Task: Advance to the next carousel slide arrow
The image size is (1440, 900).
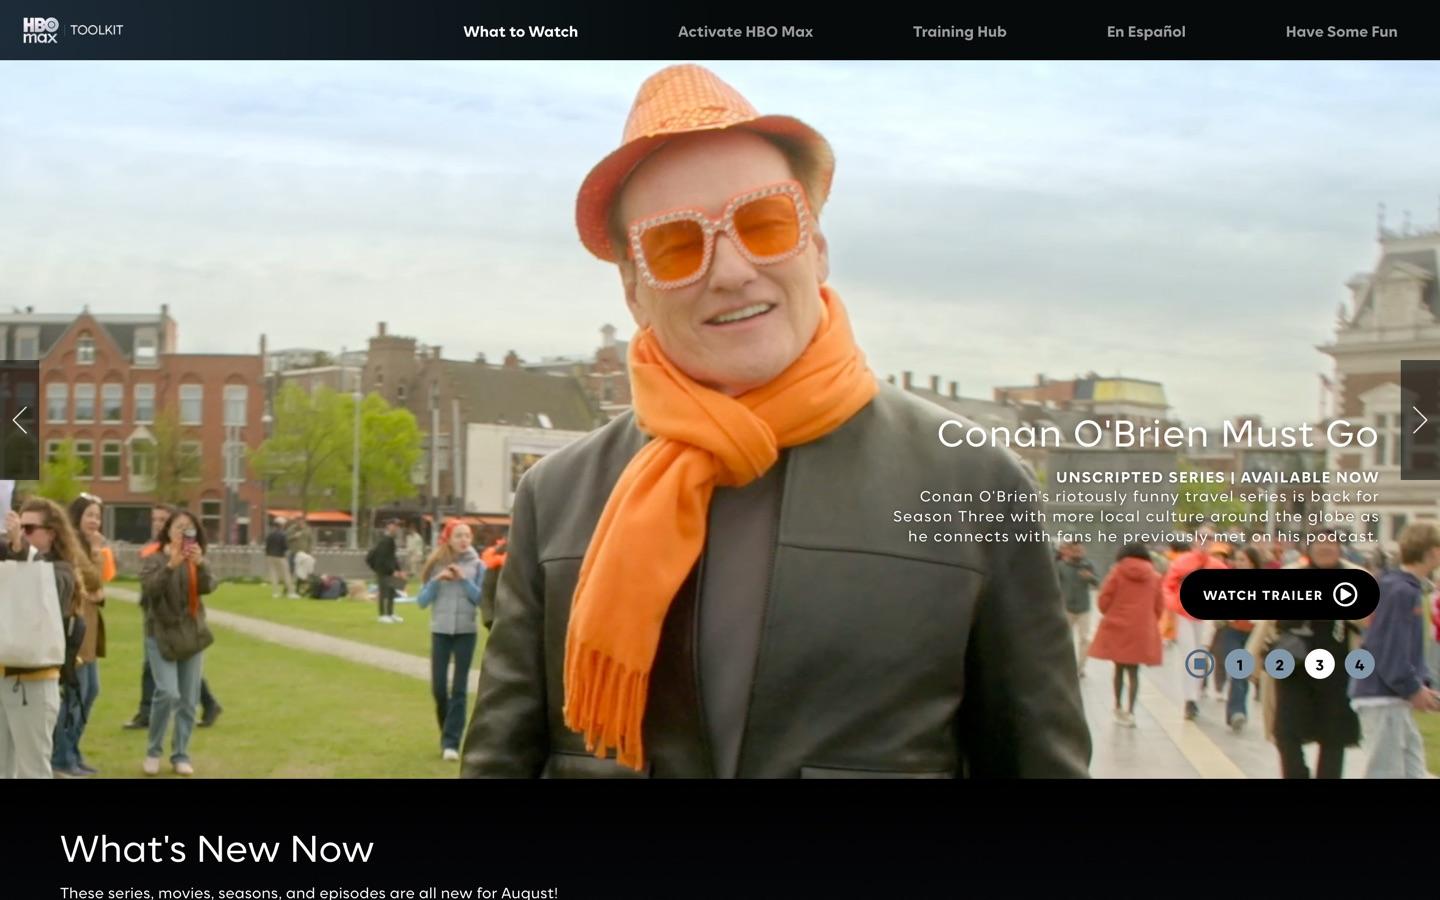Action: (x=1420, y=420)
